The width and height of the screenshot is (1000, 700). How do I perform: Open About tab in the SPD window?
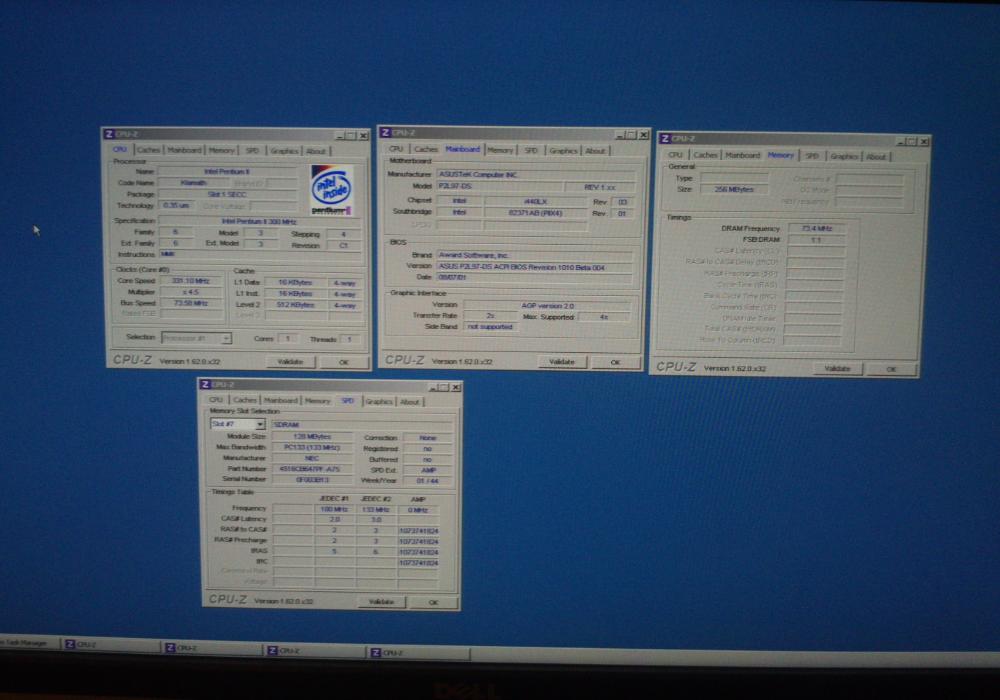coord(410,402)
